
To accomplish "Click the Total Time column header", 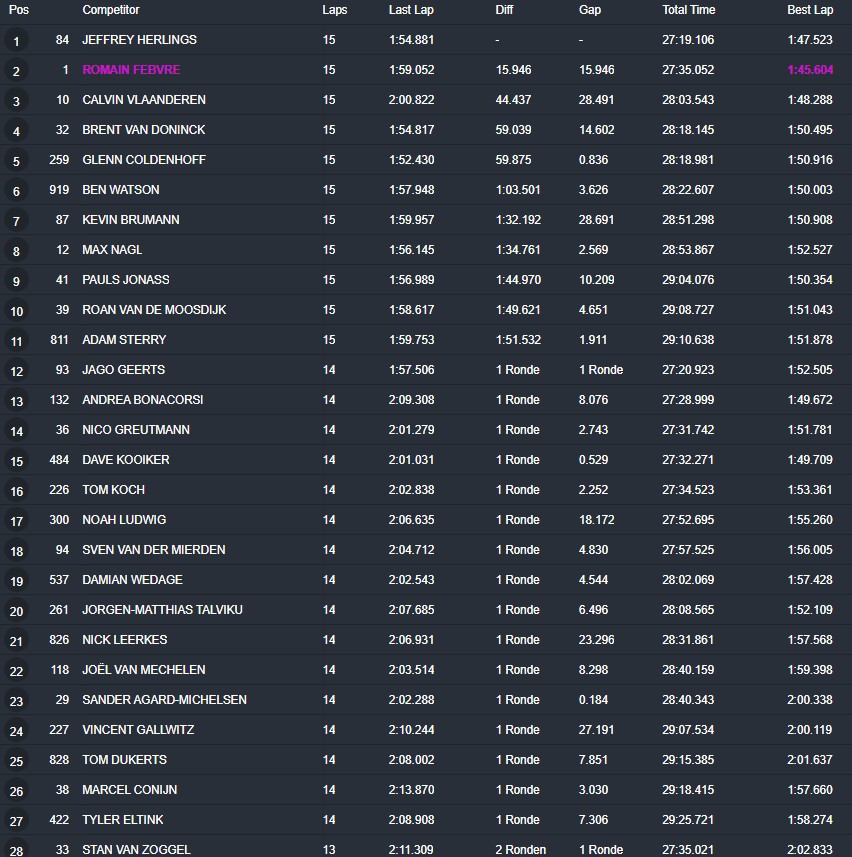I will click(x=688, y=10).
